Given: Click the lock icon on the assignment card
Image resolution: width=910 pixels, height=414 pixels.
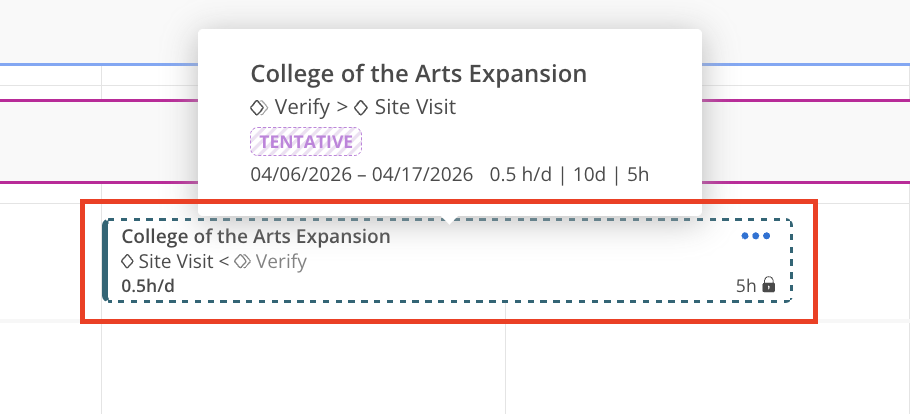Looking at the screenshot, I should coord(769,286).
